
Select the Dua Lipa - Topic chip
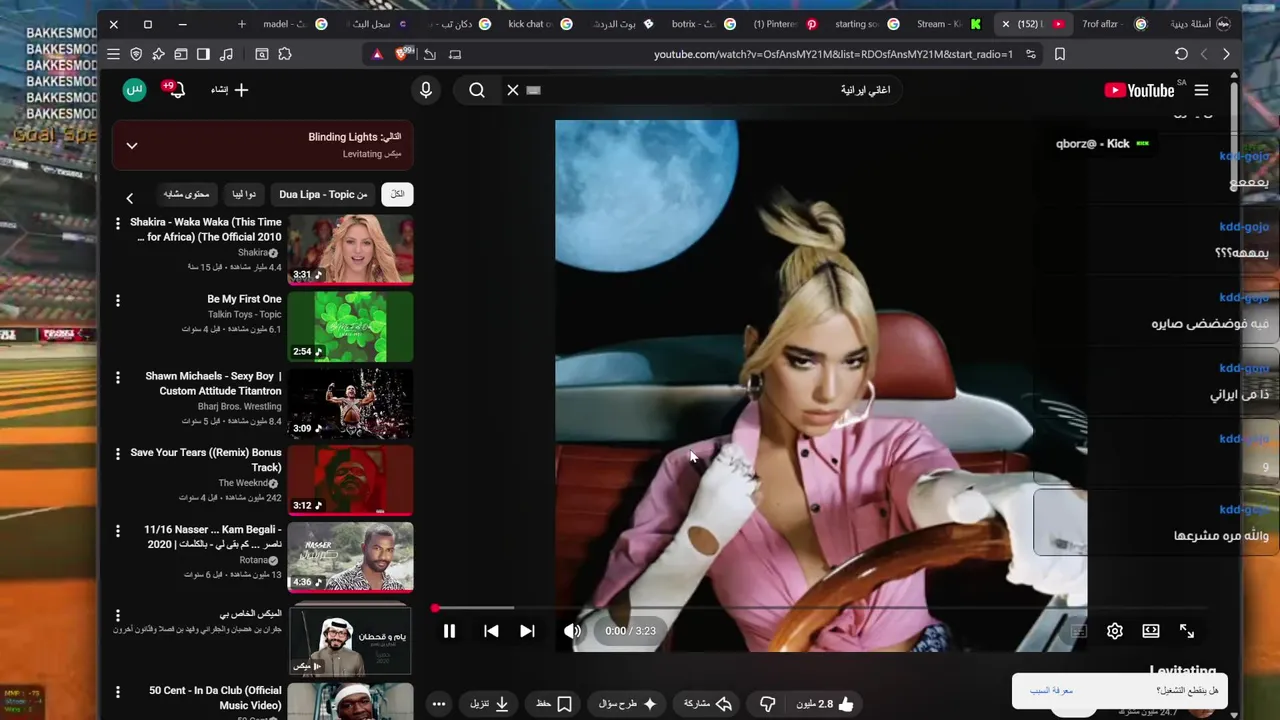coord(323,194)
